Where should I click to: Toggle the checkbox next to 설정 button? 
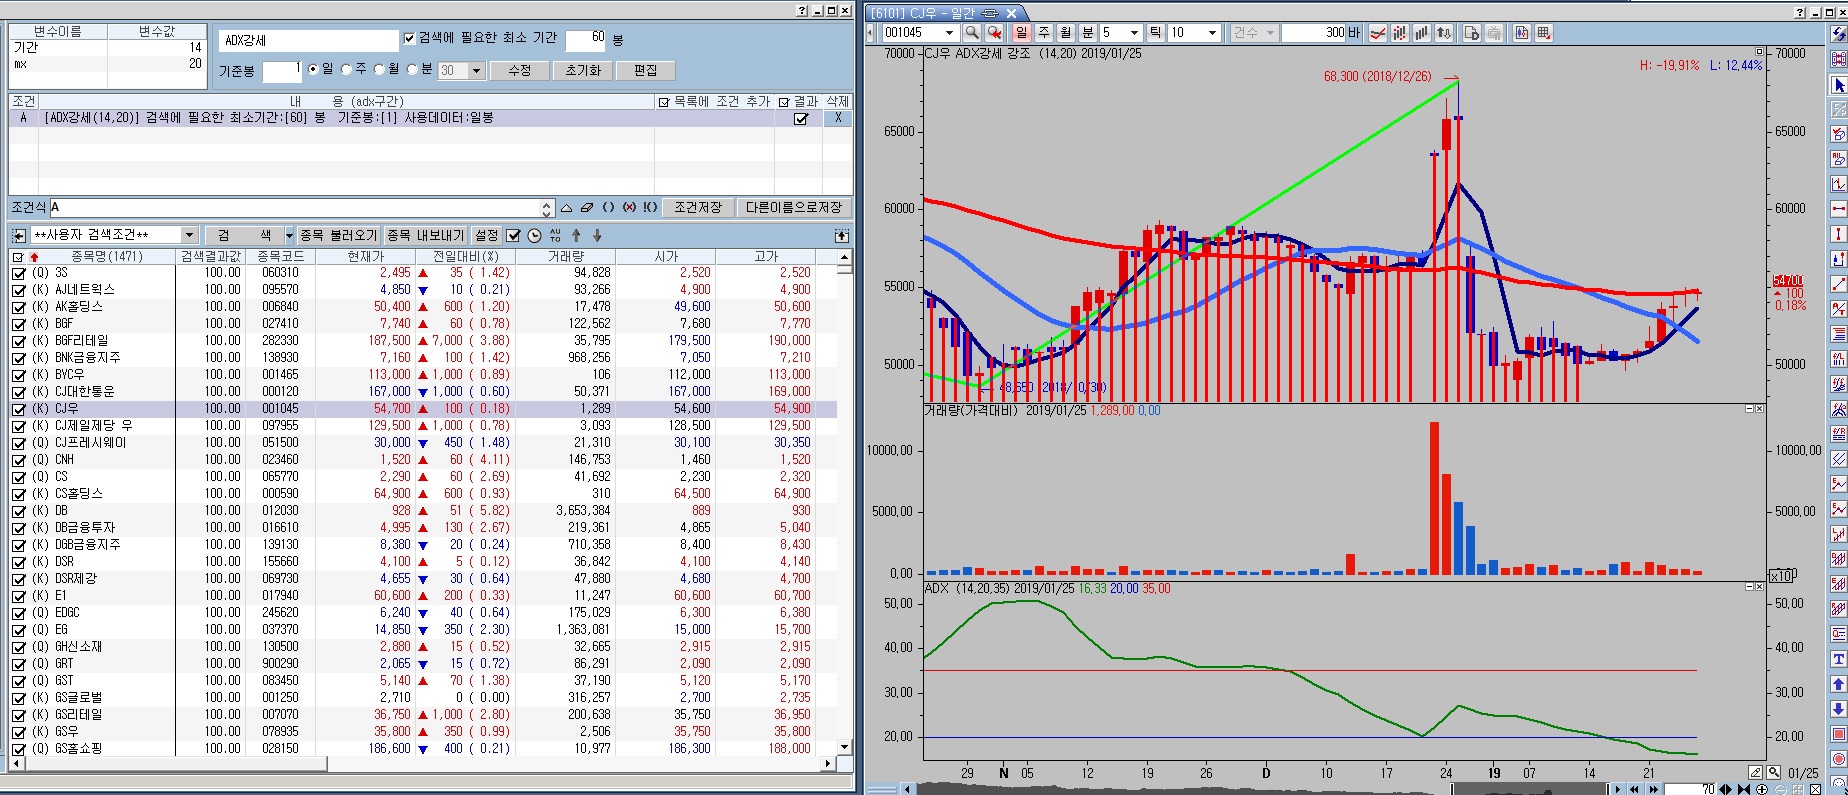pyautogui.click(x=513, y=236)
